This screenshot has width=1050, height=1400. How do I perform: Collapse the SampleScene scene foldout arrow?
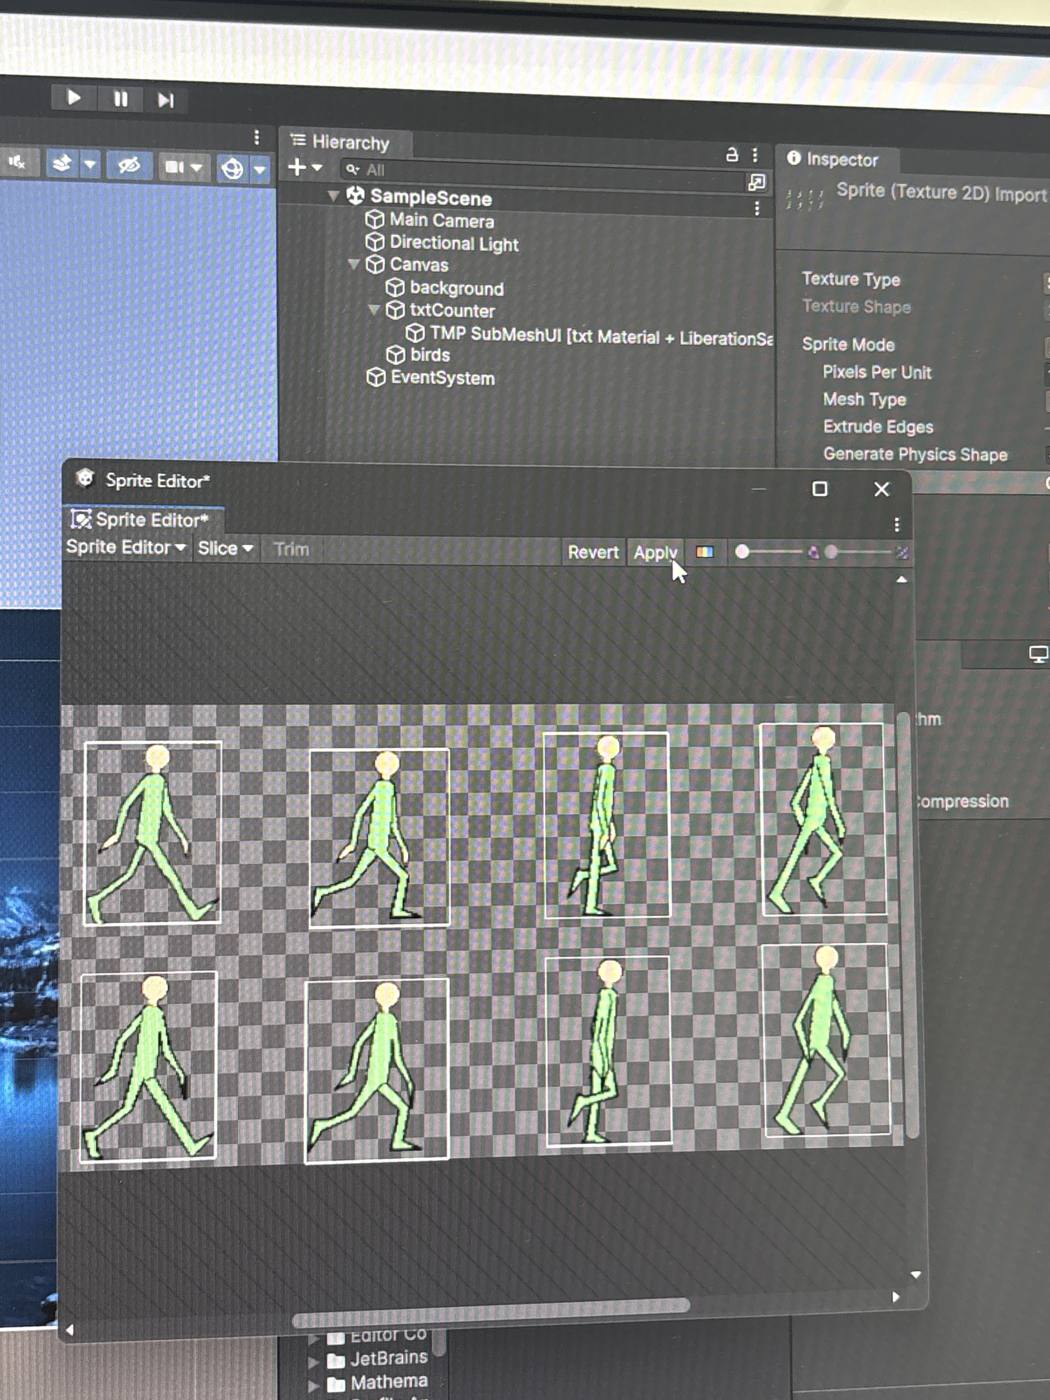coord(333,196)
